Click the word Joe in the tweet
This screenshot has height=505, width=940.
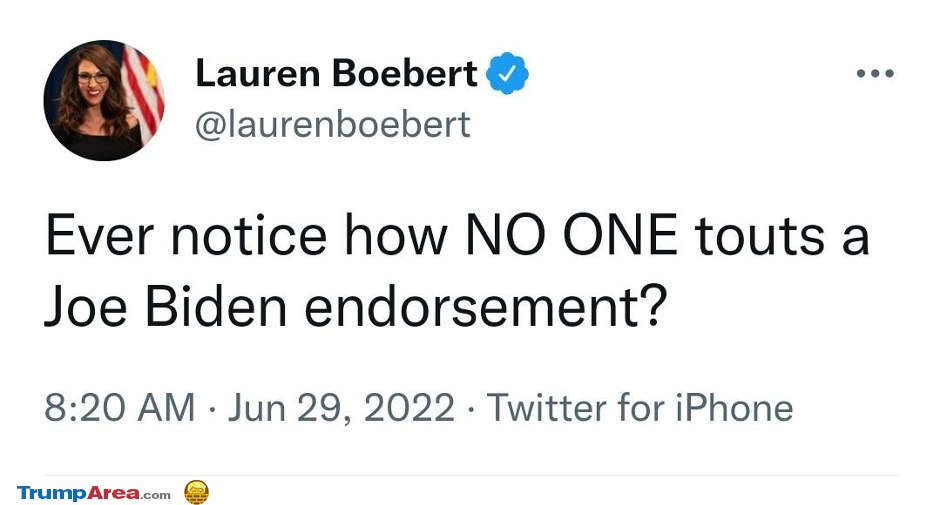coord(87,309)
